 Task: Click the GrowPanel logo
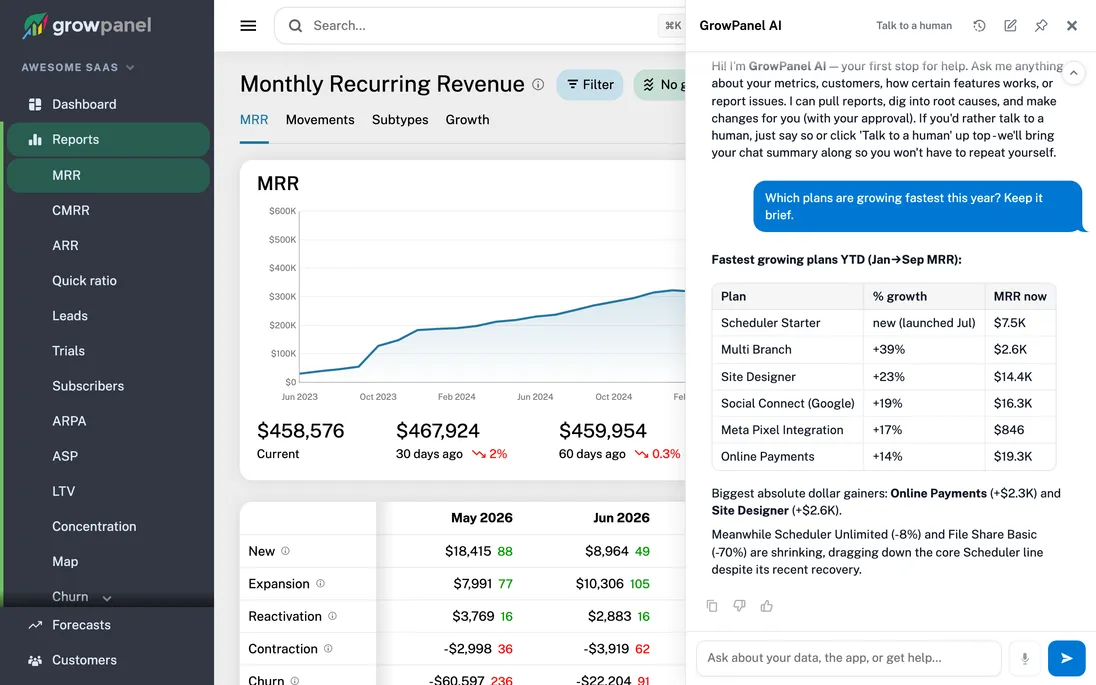pos(87,26)
